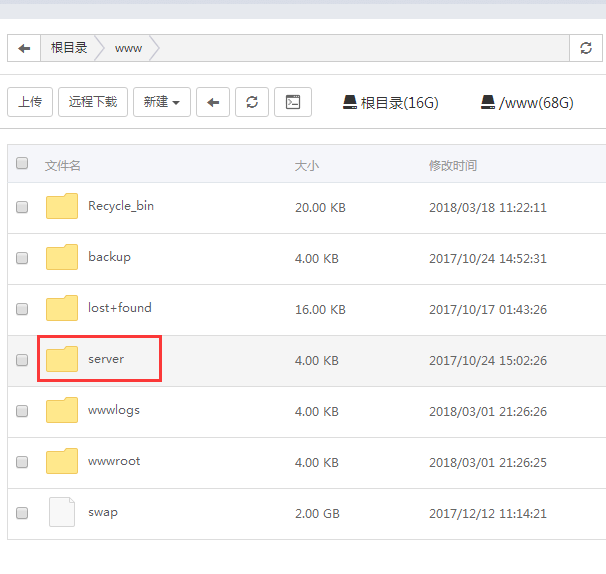Go to 根目录 in breadcrumb
606x574 pixels.
point(69,48)
